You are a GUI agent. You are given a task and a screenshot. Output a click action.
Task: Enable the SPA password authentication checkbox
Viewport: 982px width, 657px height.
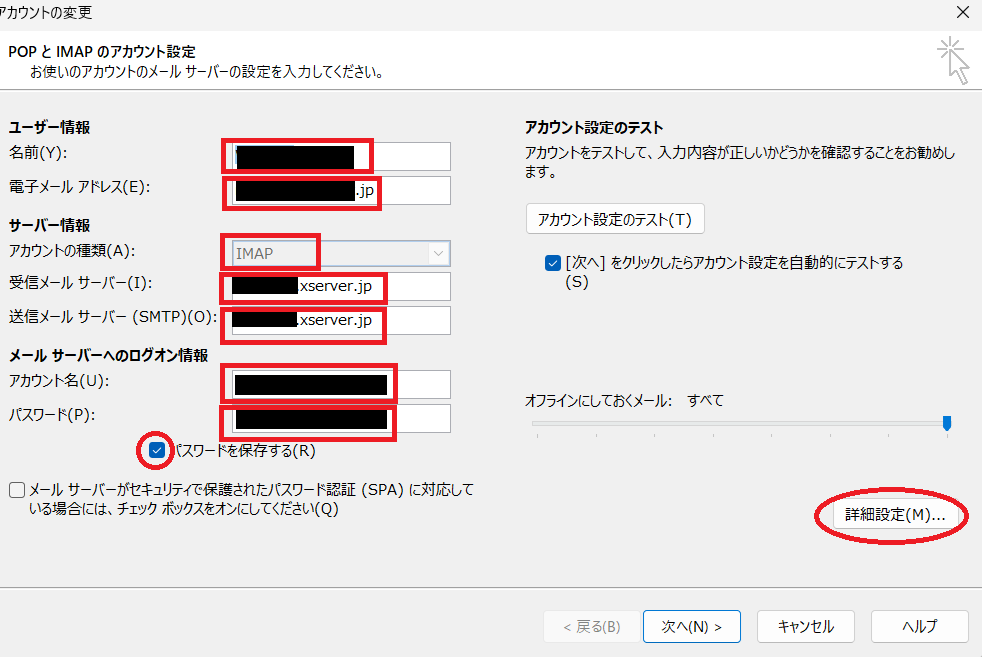17,490
